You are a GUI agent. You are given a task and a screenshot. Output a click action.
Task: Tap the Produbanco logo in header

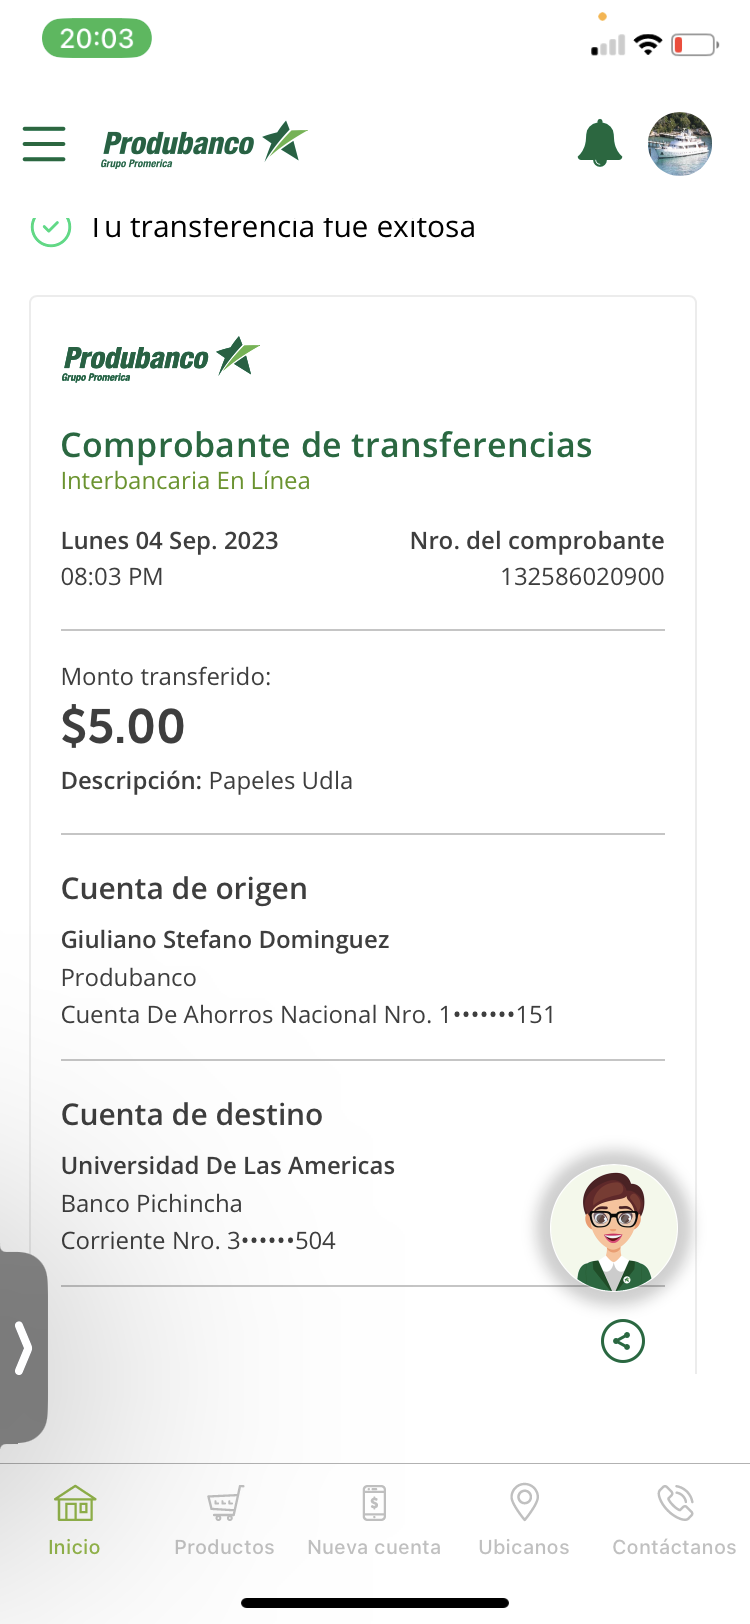[x=204, y=144]
